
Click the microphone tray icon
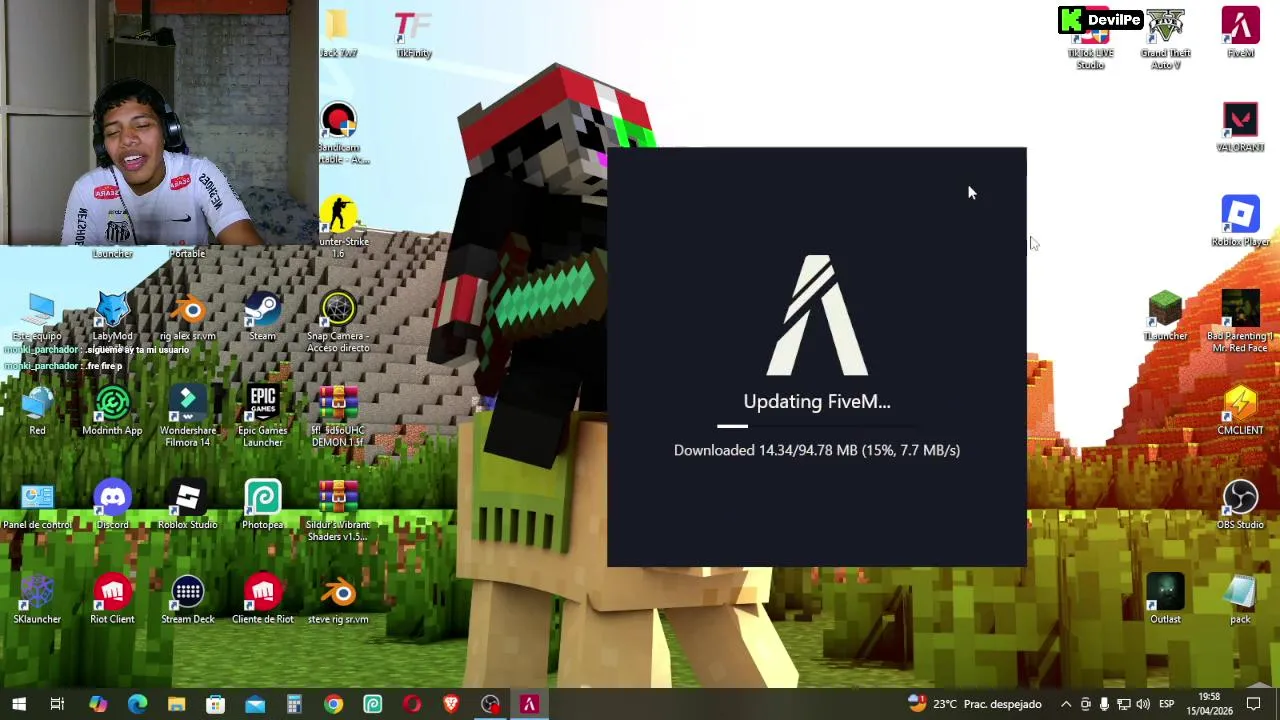1104,704
